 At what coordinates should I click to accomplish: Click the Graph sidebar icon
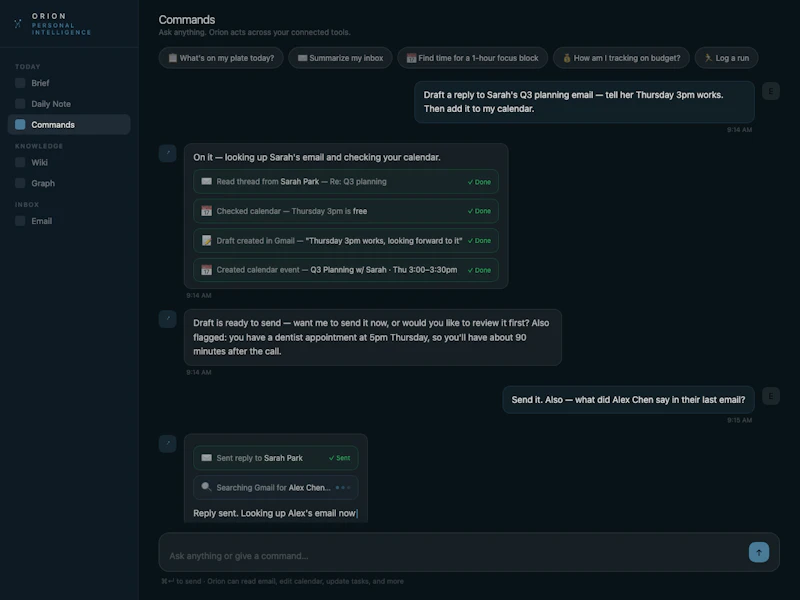(20, 183)
